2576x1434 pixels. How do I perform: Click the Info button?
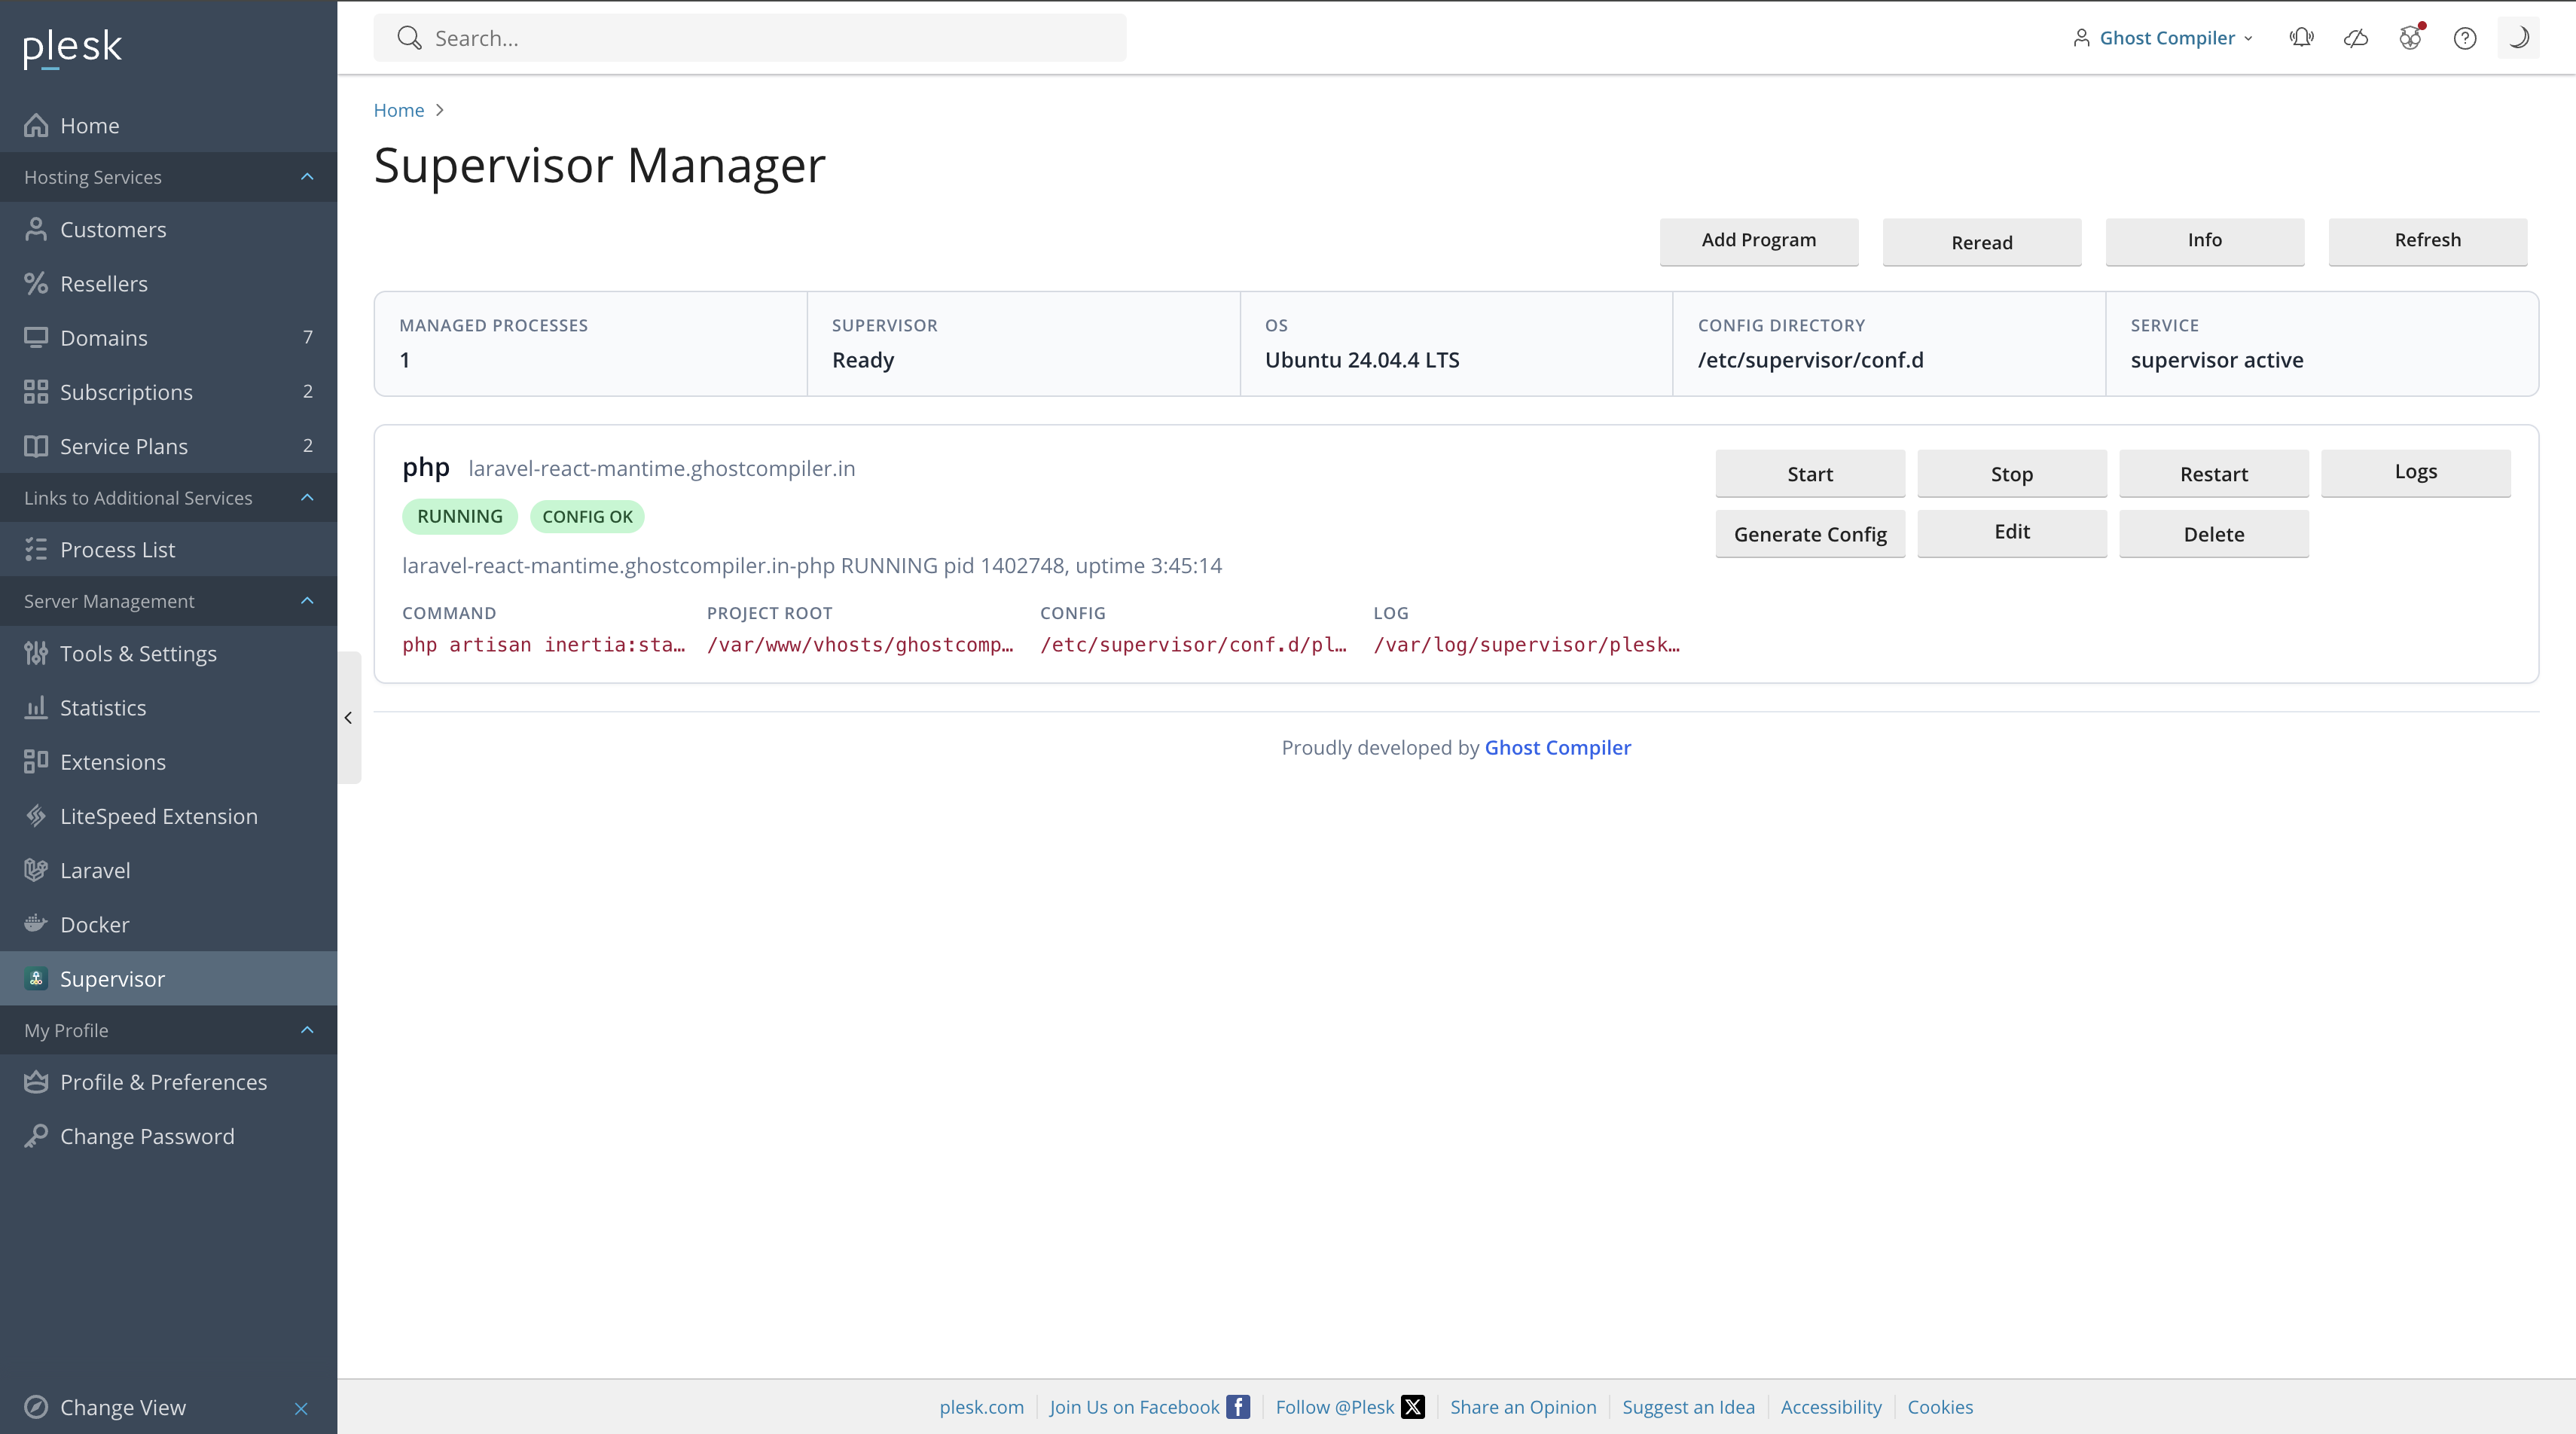point(2205,241)
